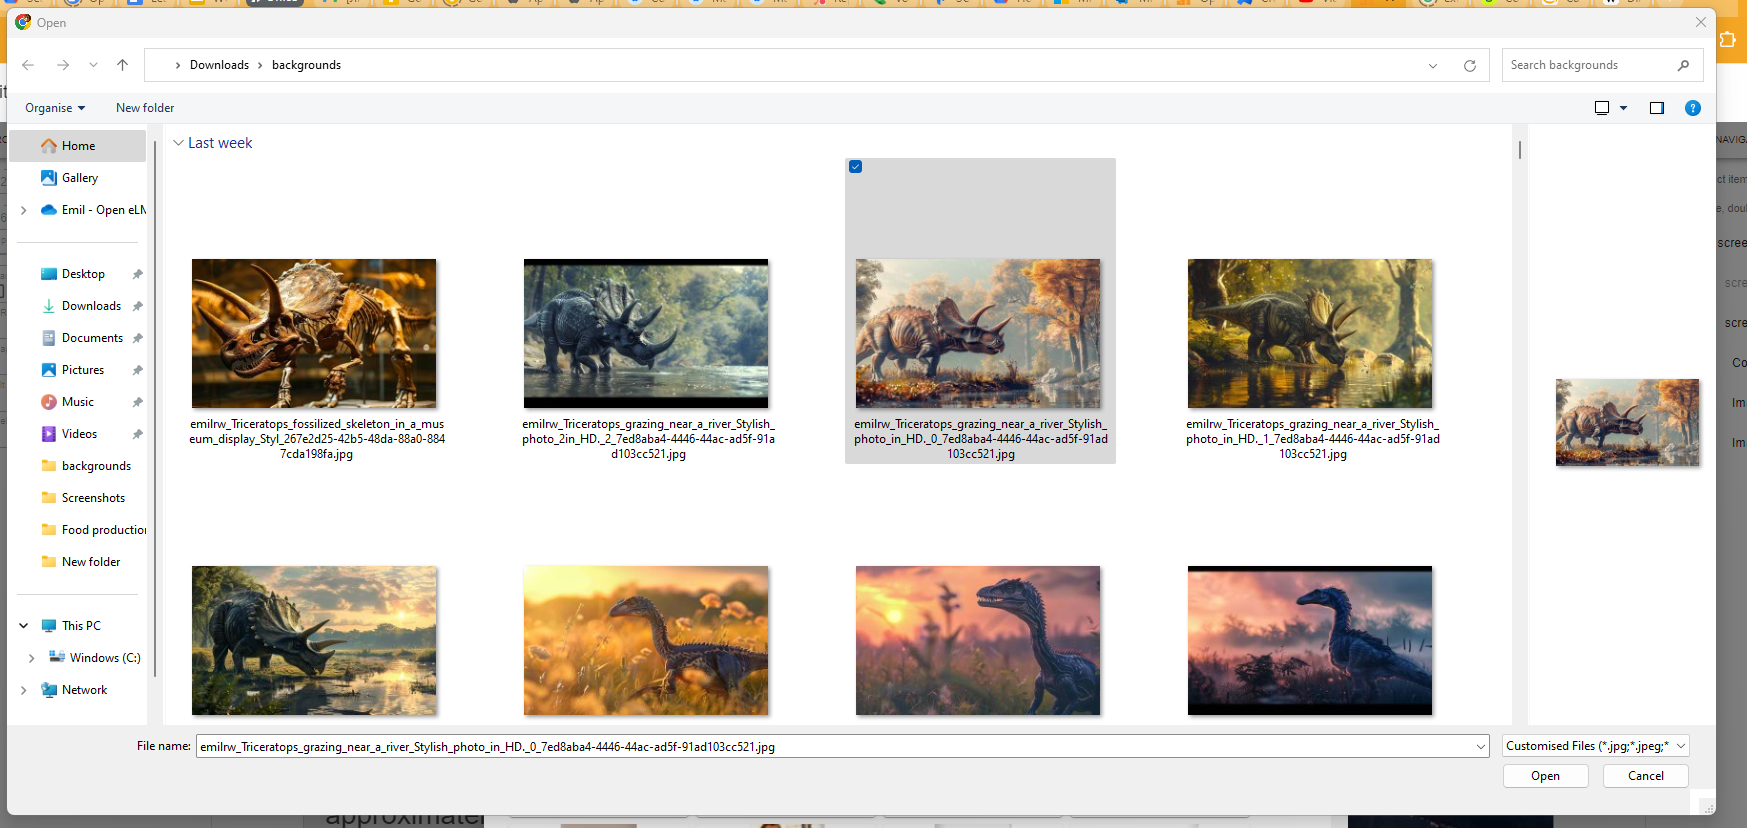Click the search magnifier icon
The width and height of the screenshot is (1747, 828).
(x=1683, y=65)
